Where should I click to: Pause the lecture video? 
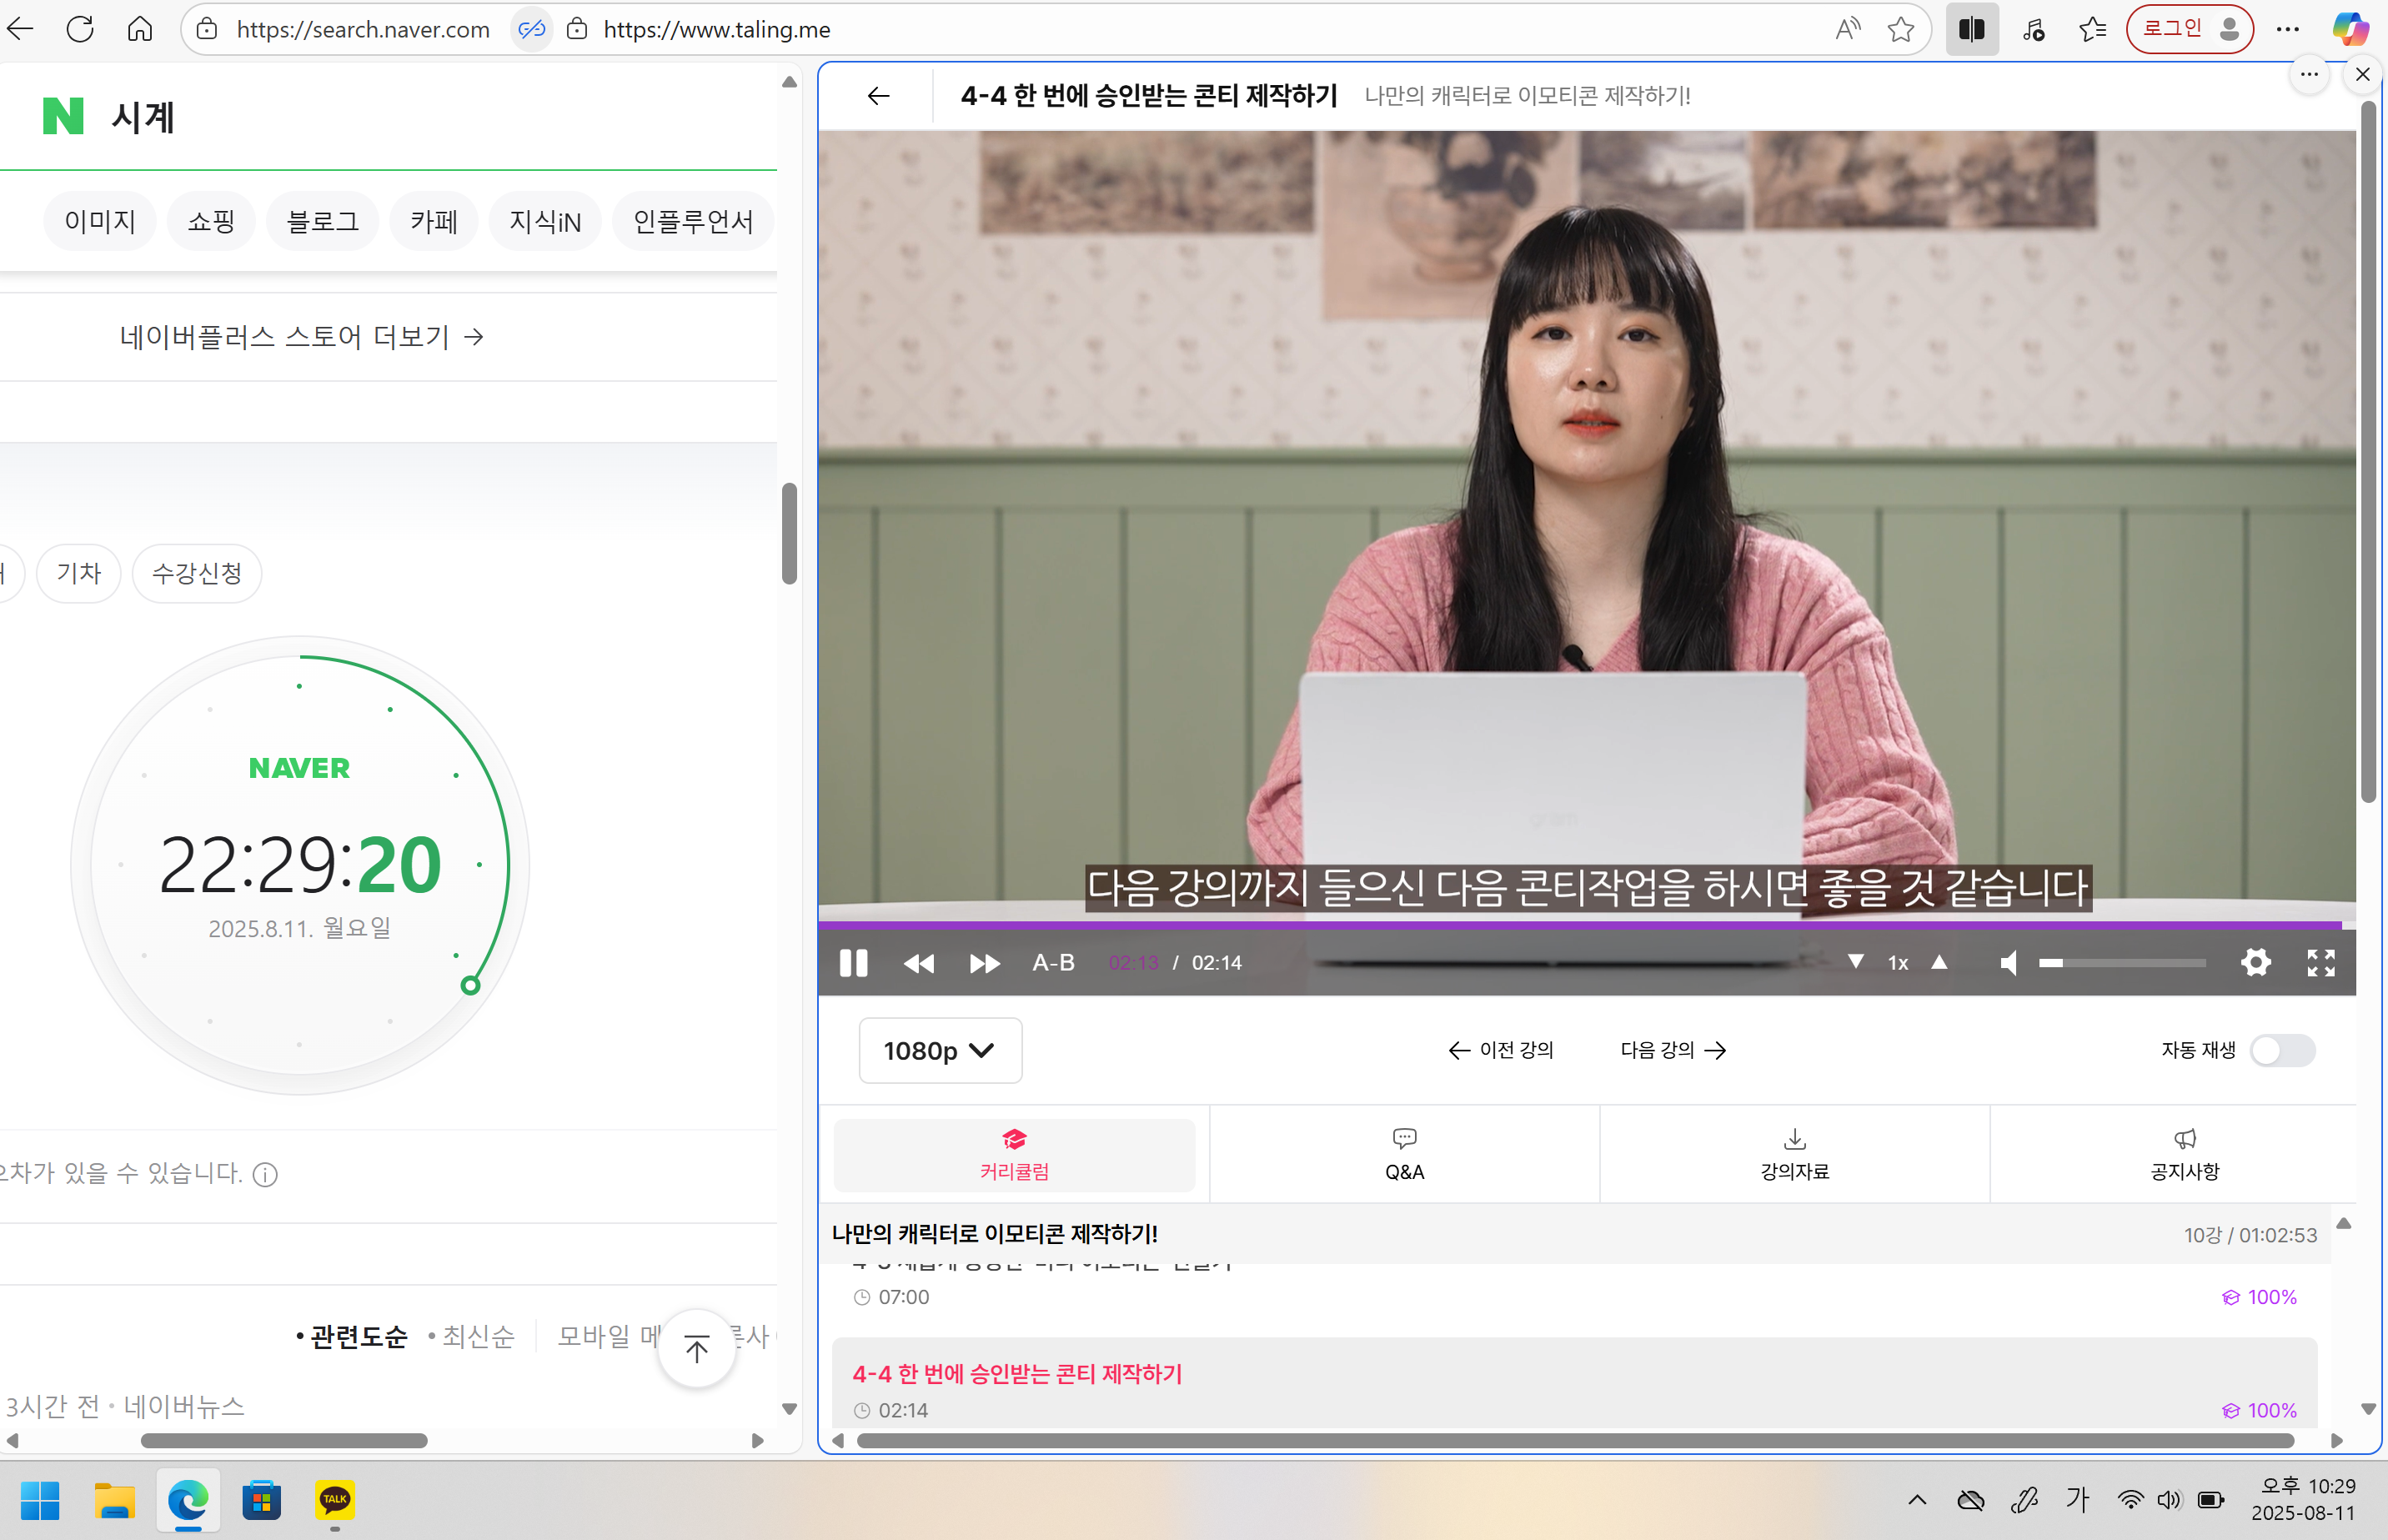[853, 963]
